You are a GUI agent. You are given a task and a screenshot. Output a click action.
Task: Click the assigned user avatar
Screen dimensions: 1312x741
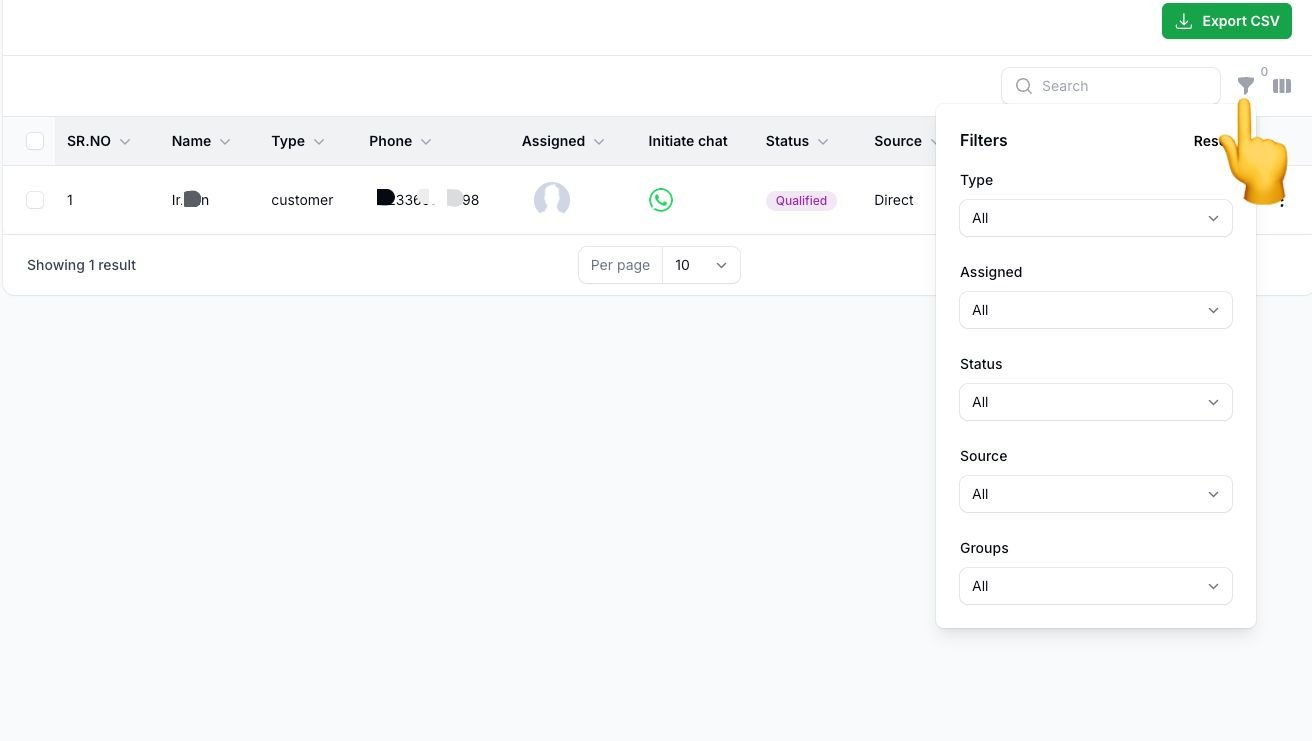552,200
